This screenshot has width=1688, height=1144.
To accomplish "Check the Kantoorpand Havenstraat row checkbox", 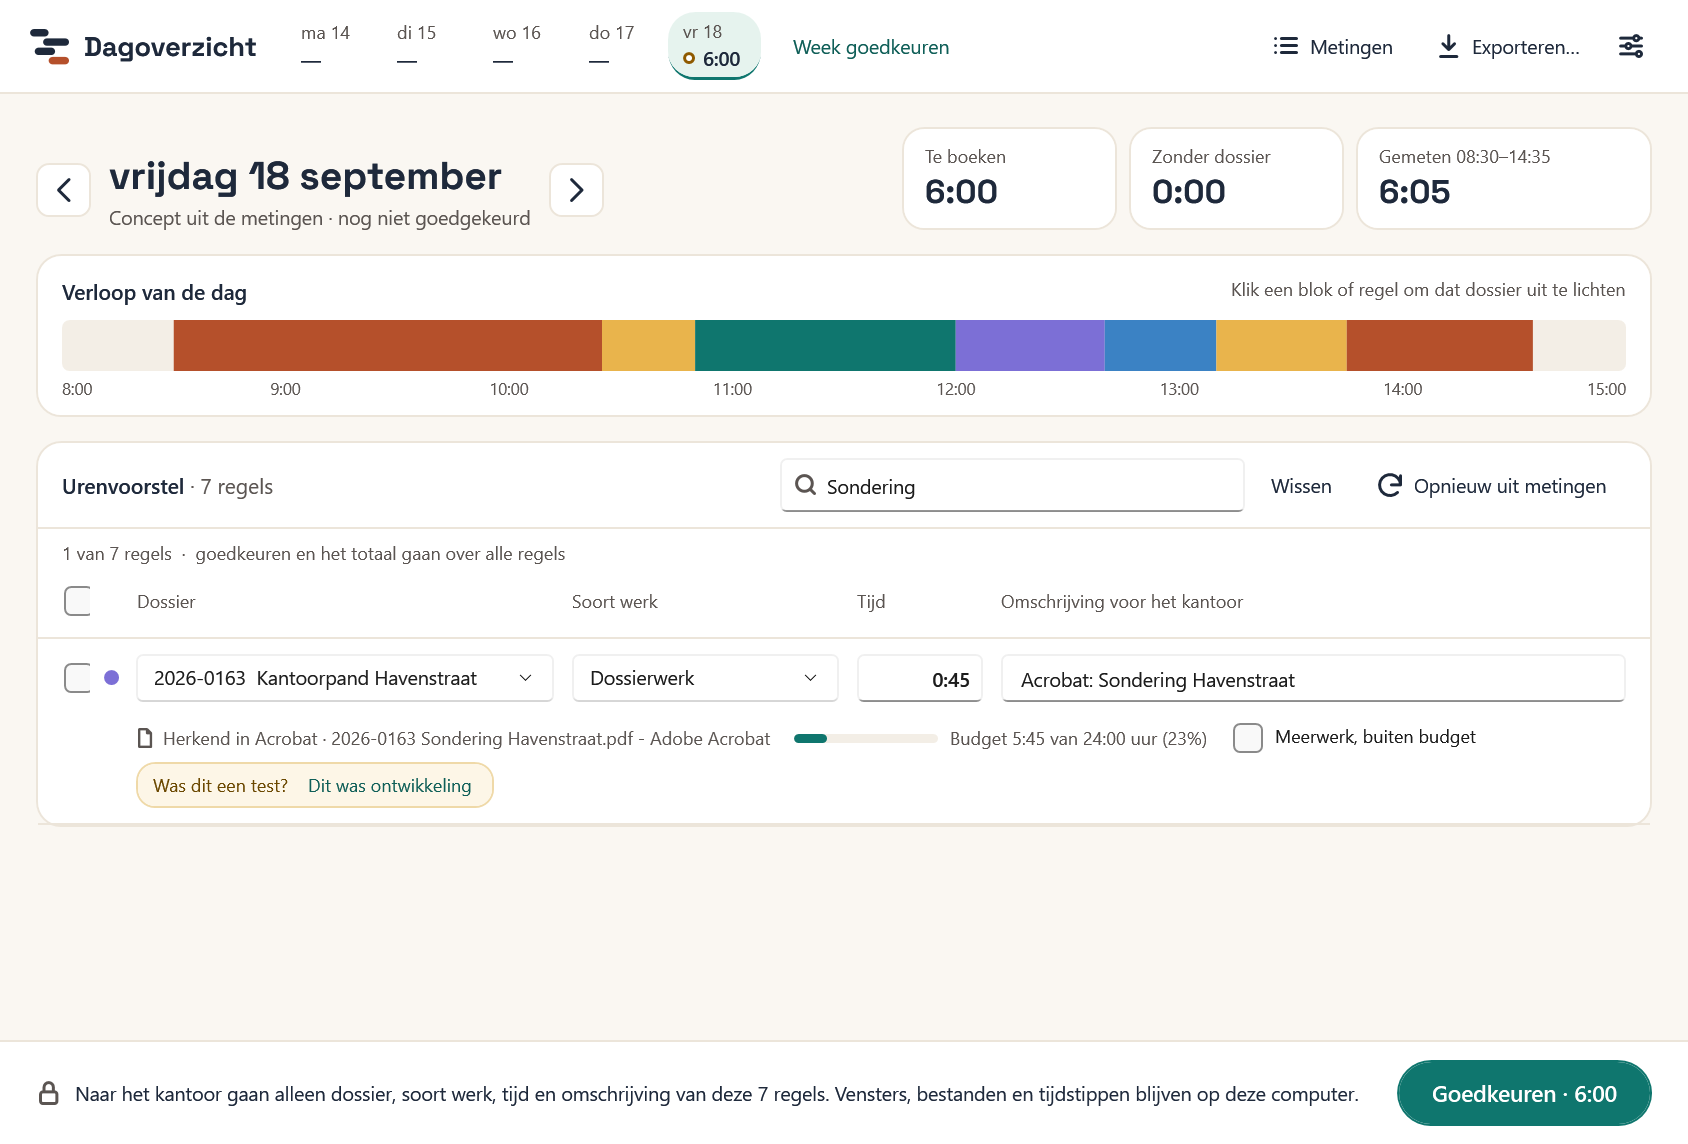I will pyautogui.click(x=77, y=678).
